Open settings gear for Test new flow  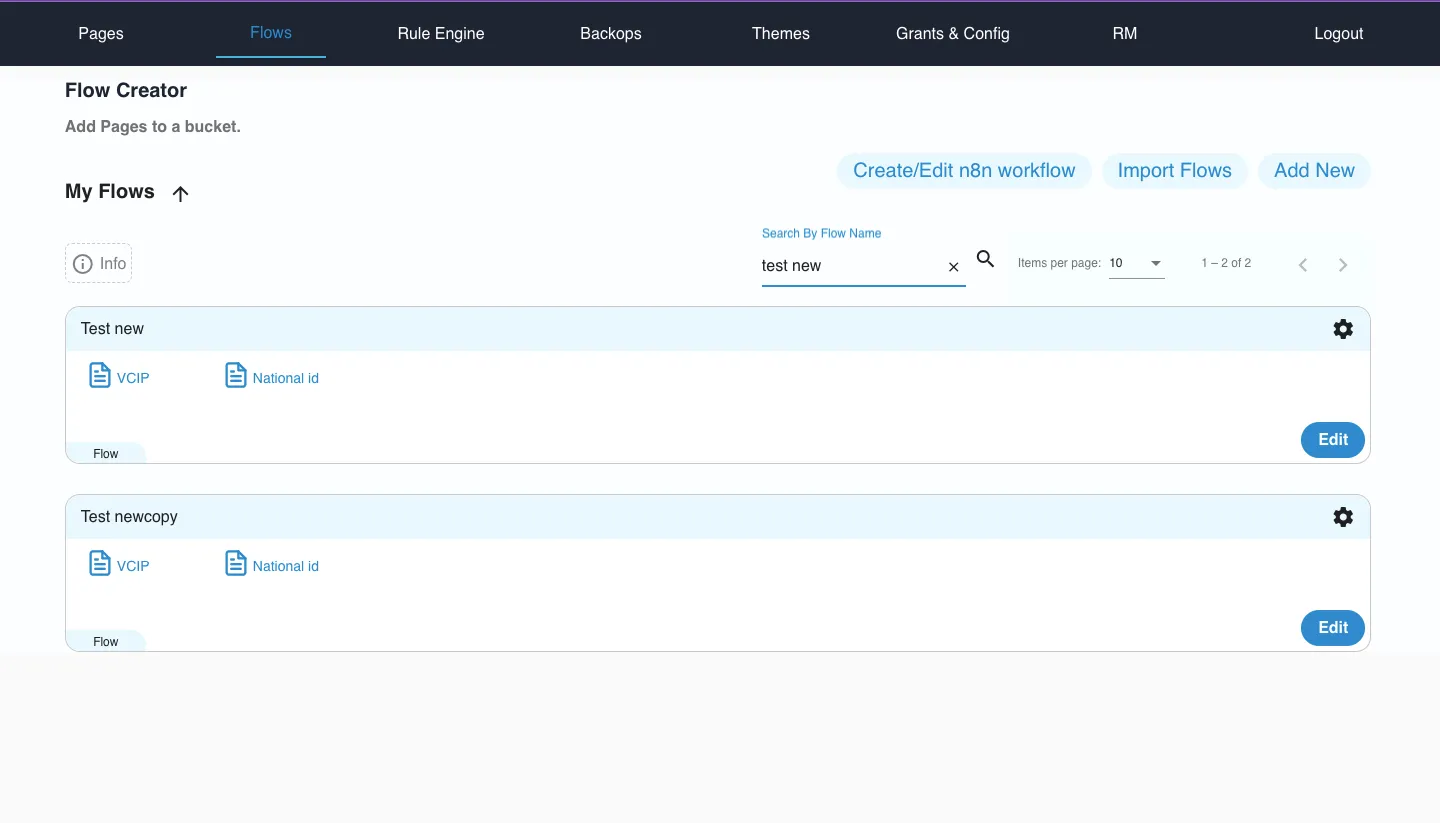point(1343,329)
